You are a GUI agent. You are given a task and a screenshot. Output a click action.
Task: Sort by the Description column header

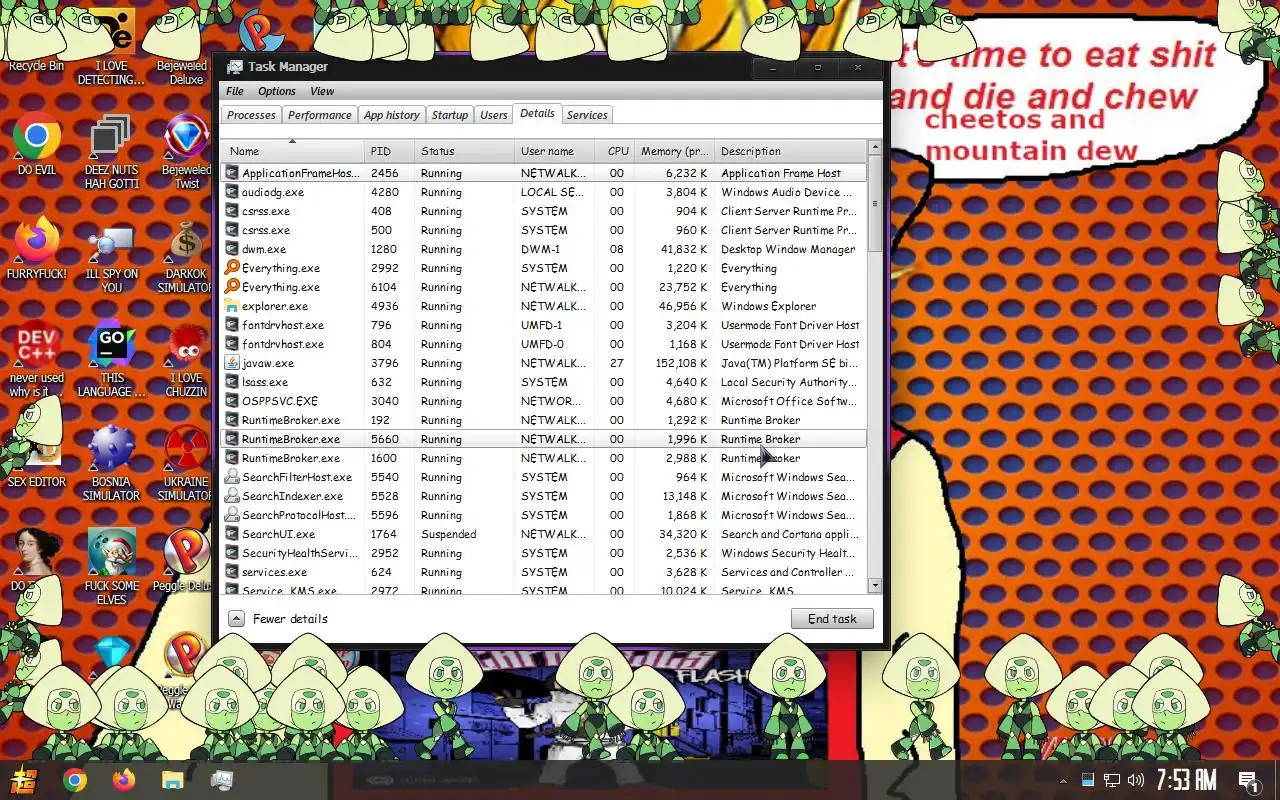(790, 151)
